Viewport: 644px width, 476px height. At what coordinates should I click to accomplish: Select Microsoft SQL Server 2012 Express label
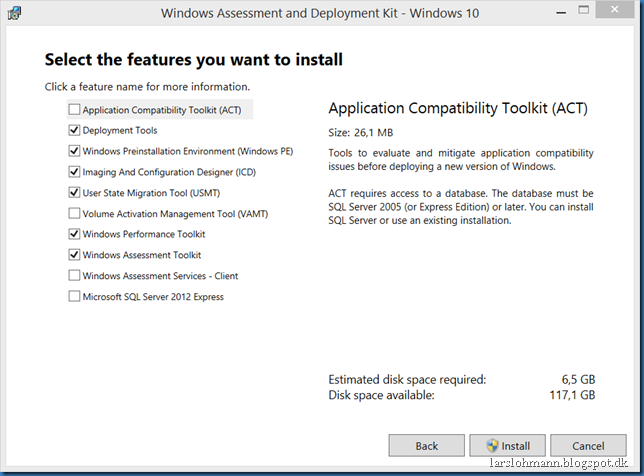pyautogui.click(x=153, y=297)
